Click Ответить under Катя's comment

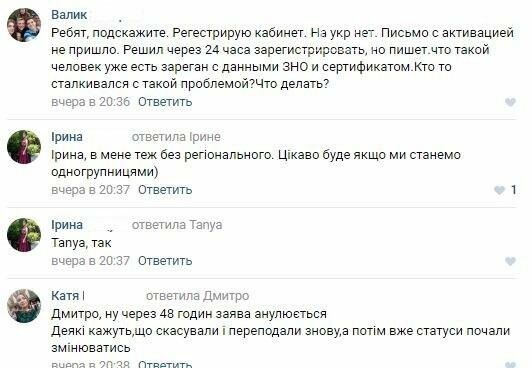pyautogui.click(x=165, y=365)
